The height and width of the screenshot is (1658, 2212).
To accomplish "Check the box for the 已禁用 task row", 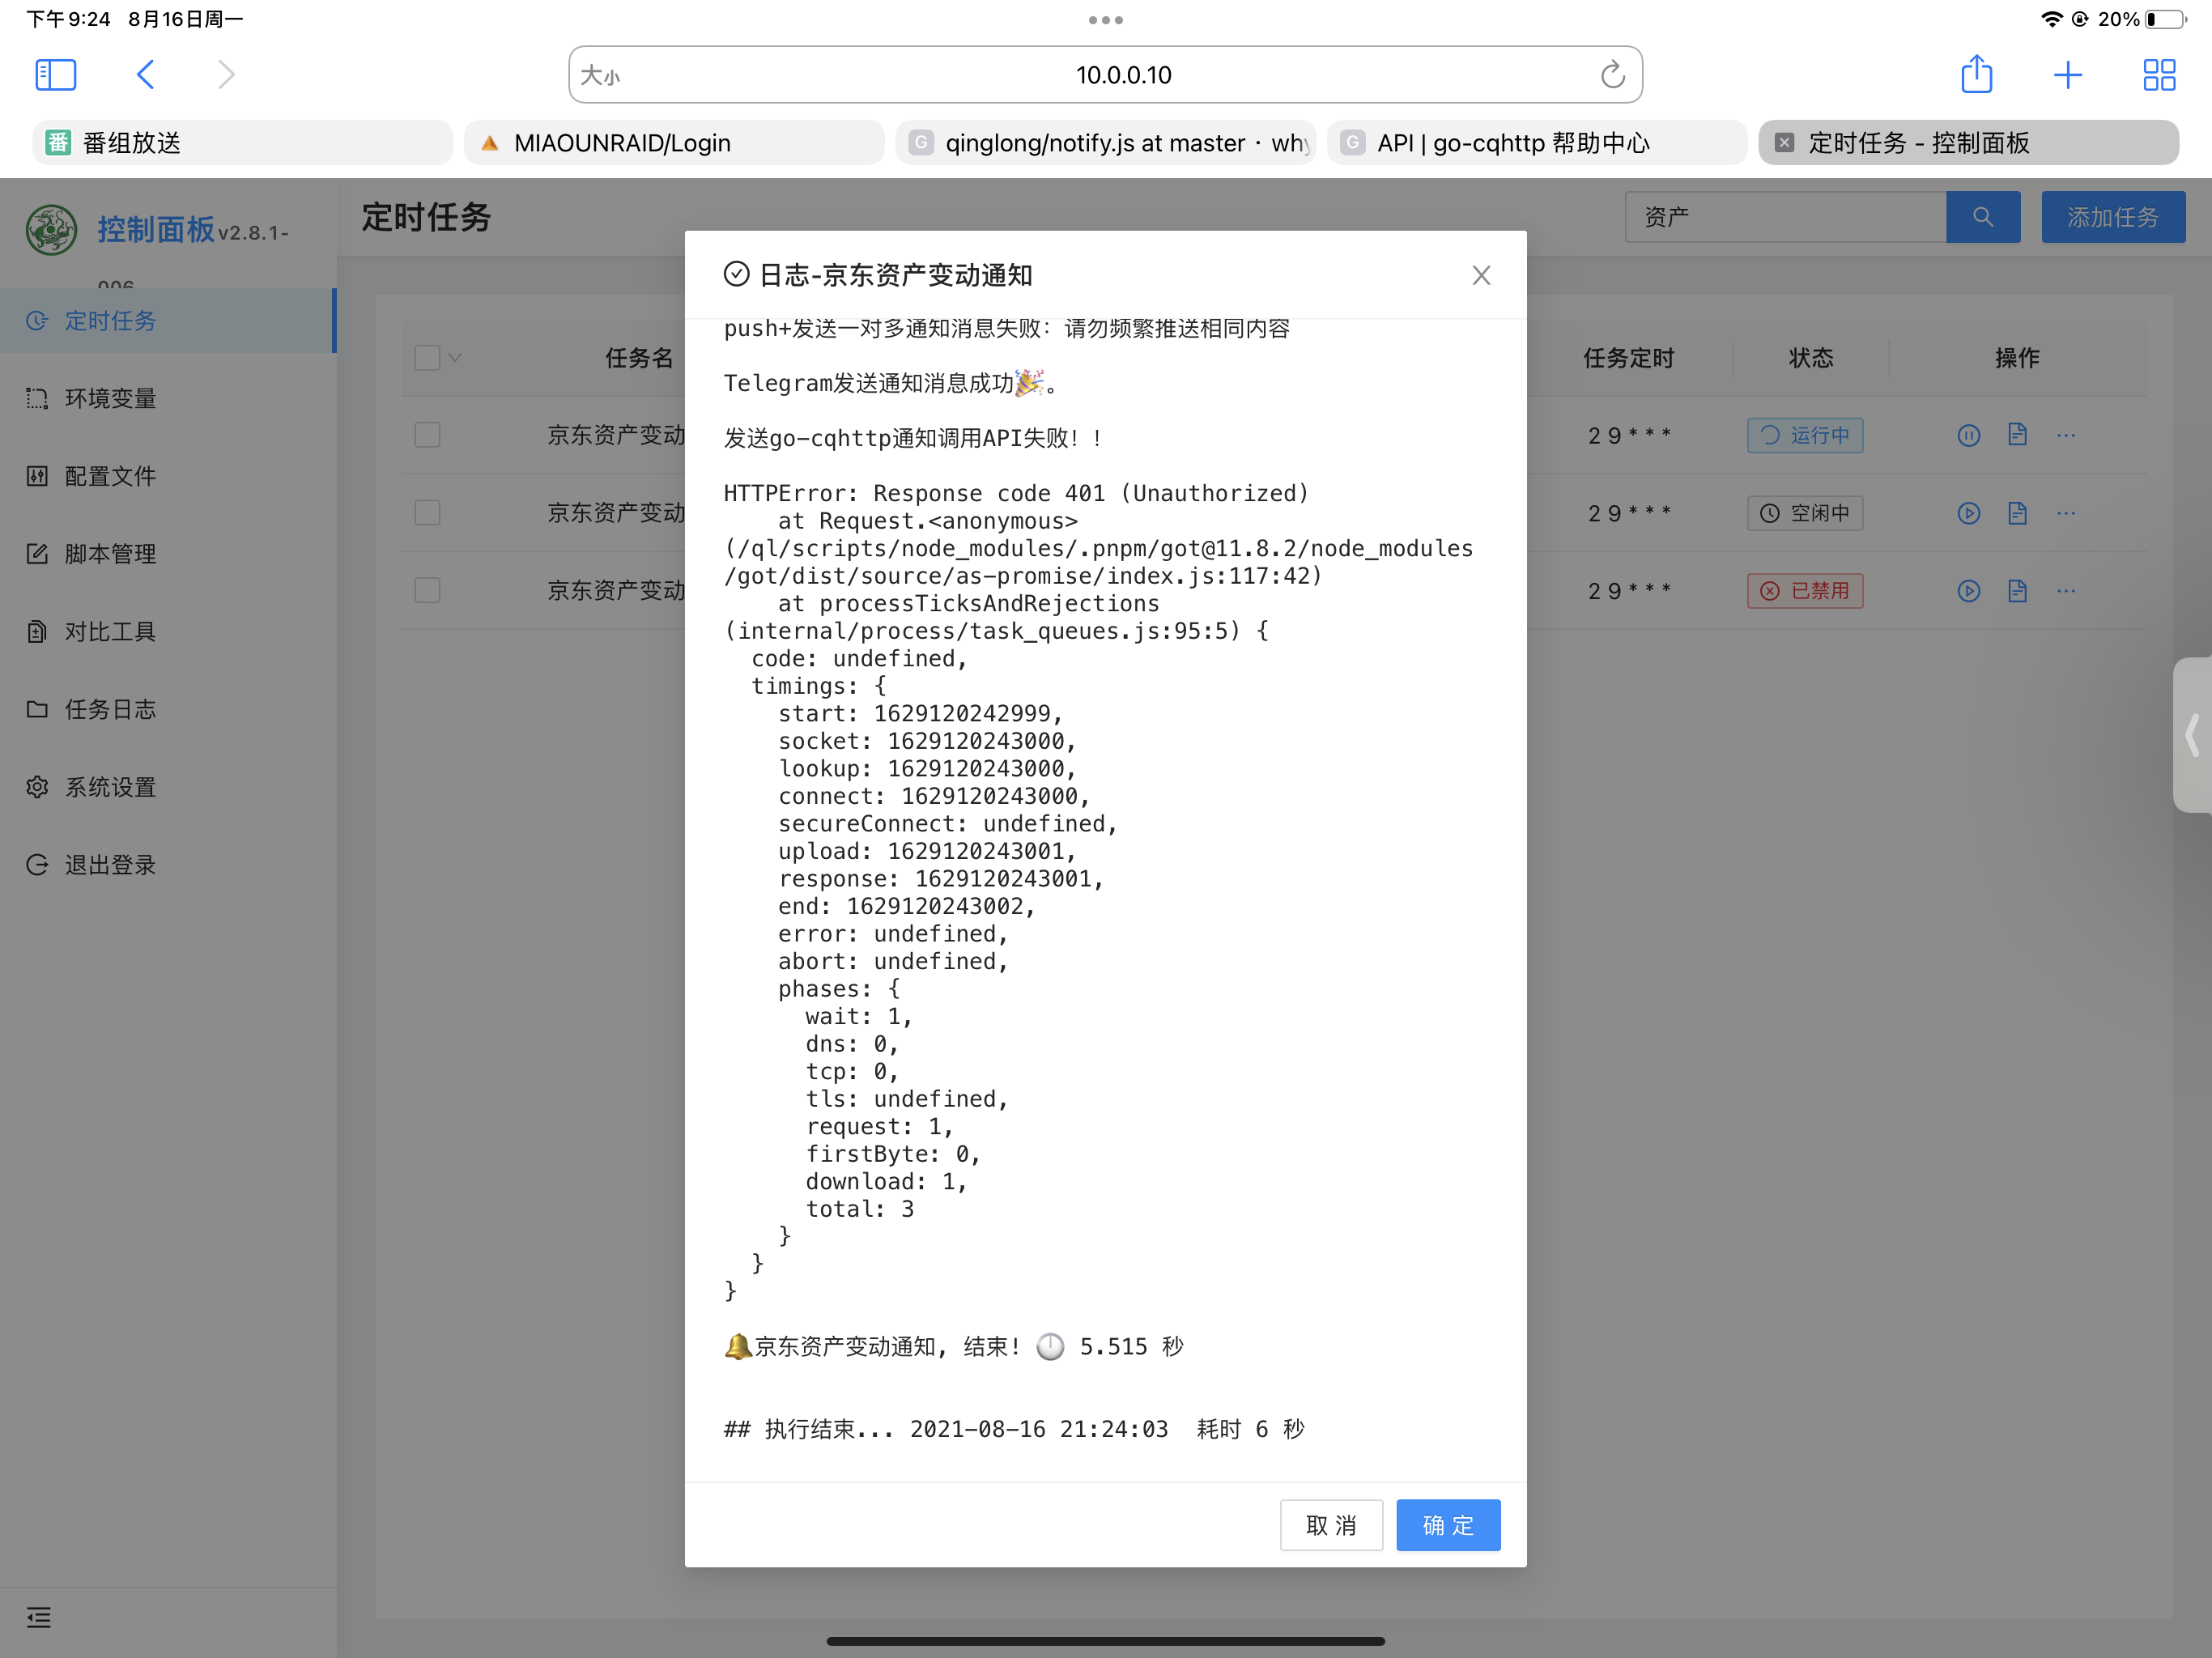I will click(427, 590).
